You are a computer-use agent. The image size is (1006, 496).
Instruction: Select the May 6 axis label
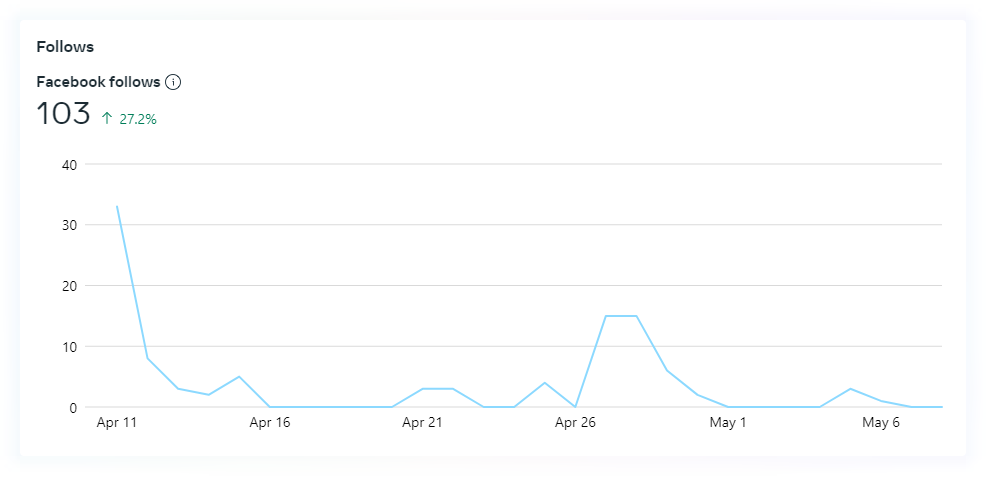point(881,423)
